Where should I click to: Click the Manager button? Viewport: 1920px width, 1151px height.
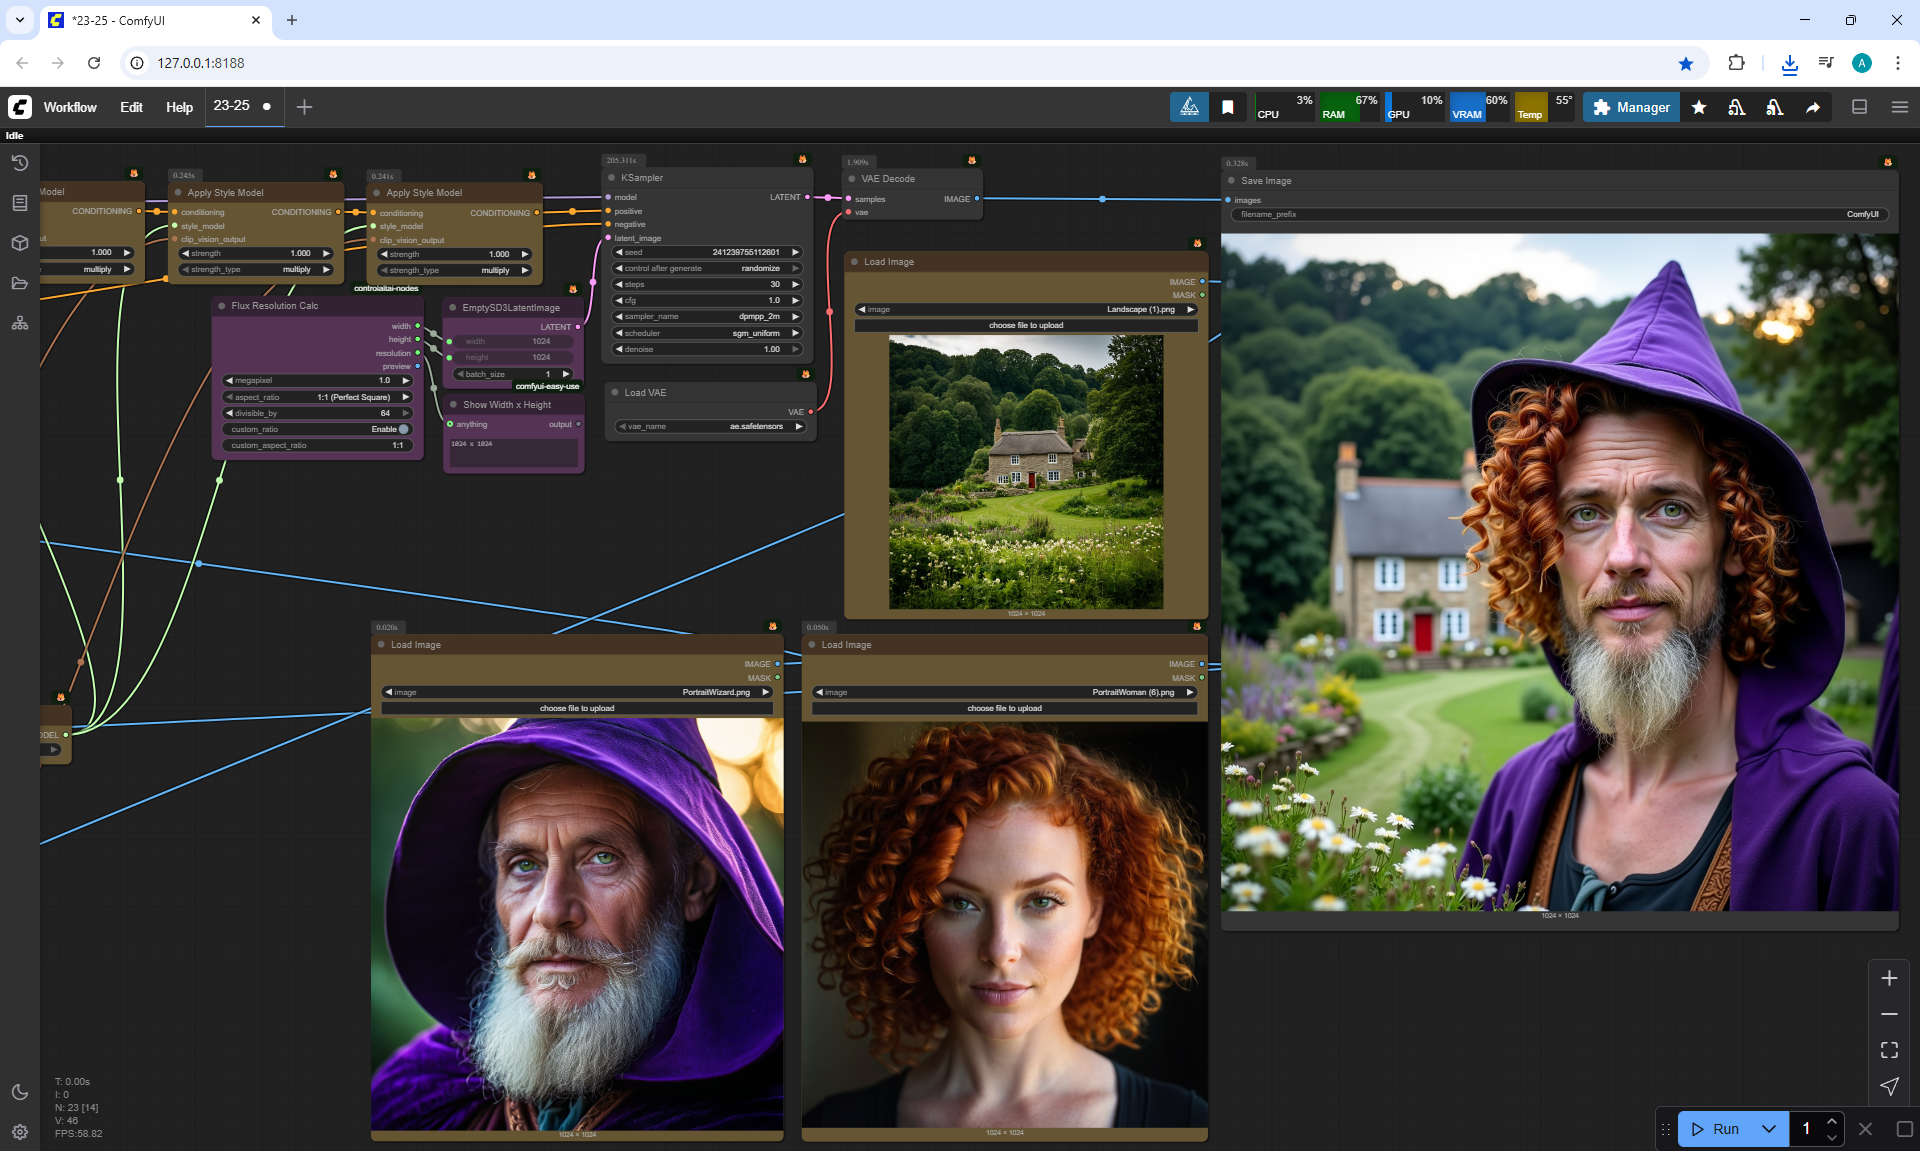[1631, 107]
